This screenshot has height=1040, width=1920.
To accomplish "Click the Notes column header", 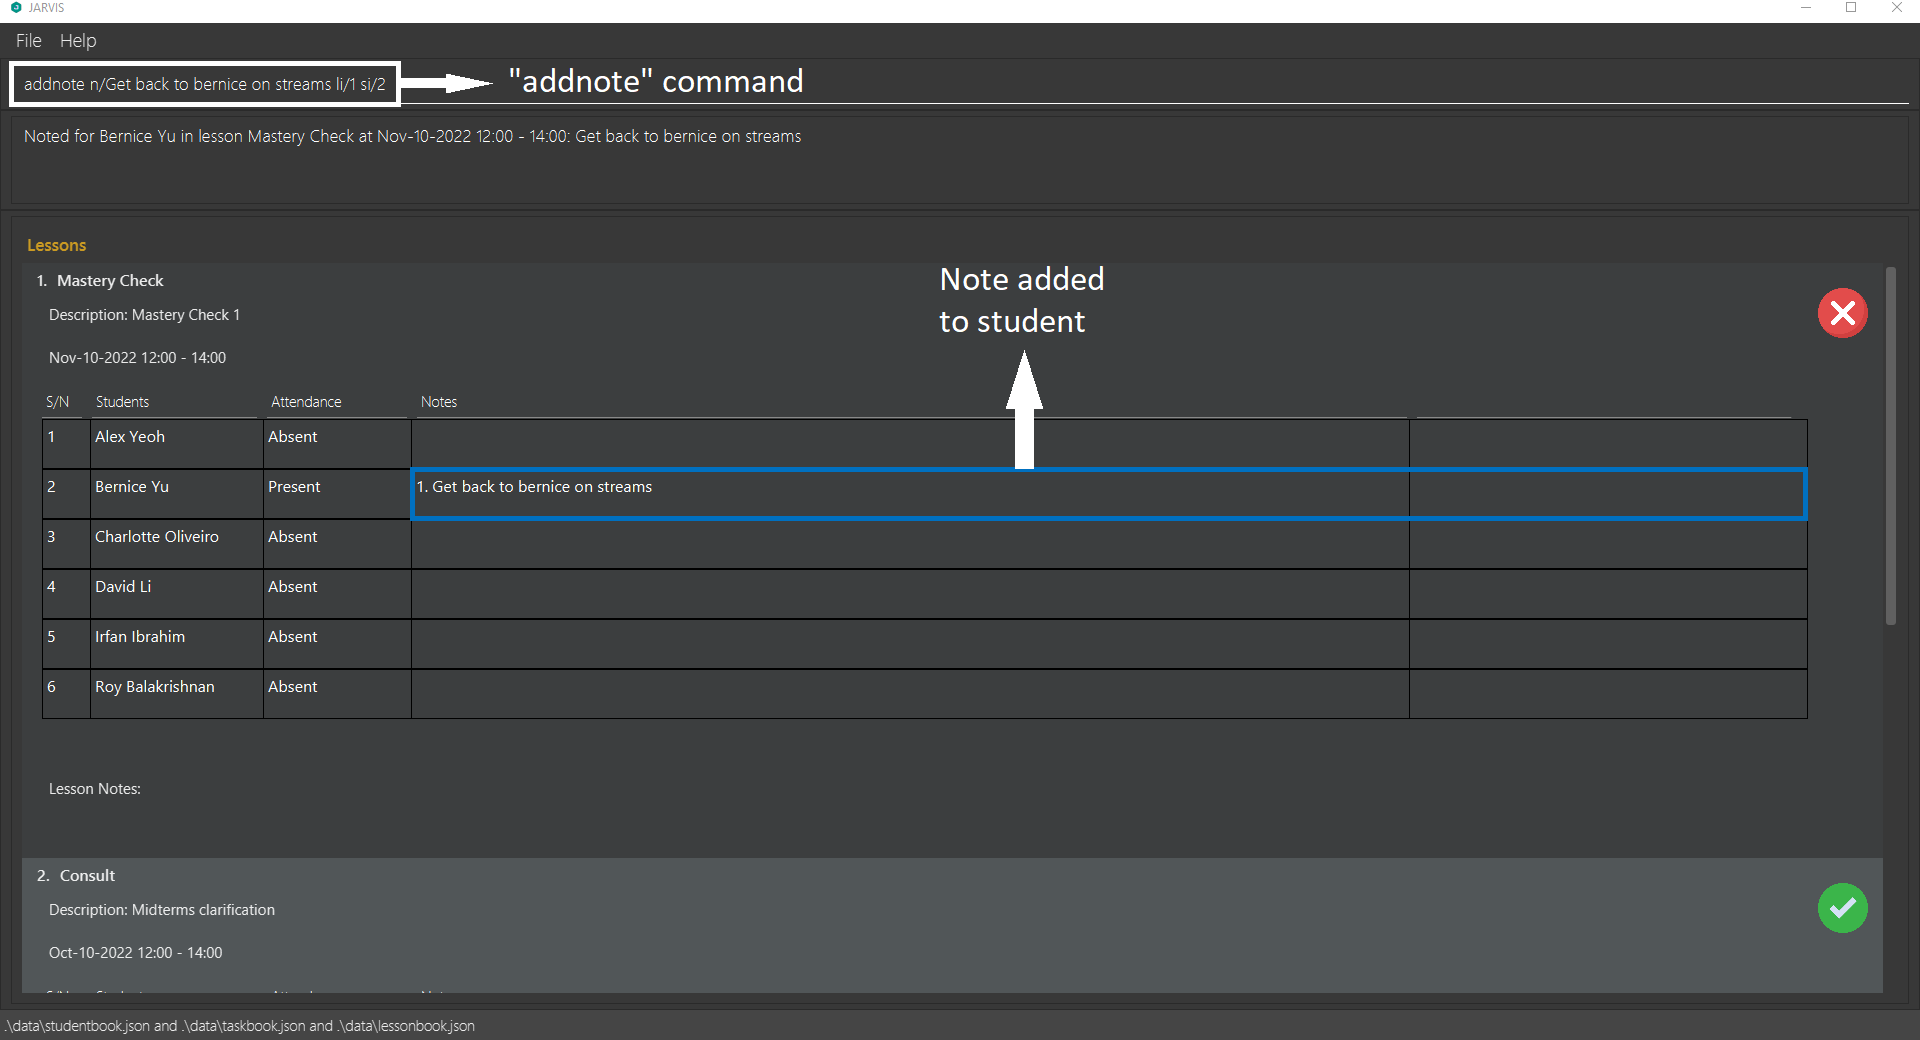I will pos(439,402).
